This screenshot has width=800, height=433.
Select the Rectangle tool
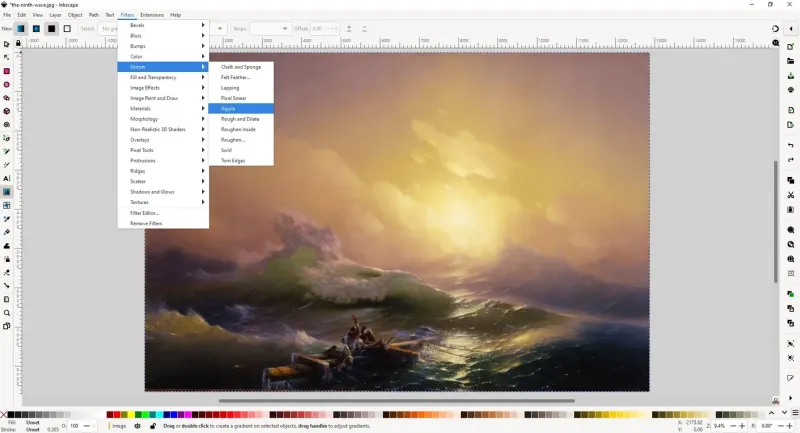click(x=7, y=71)
